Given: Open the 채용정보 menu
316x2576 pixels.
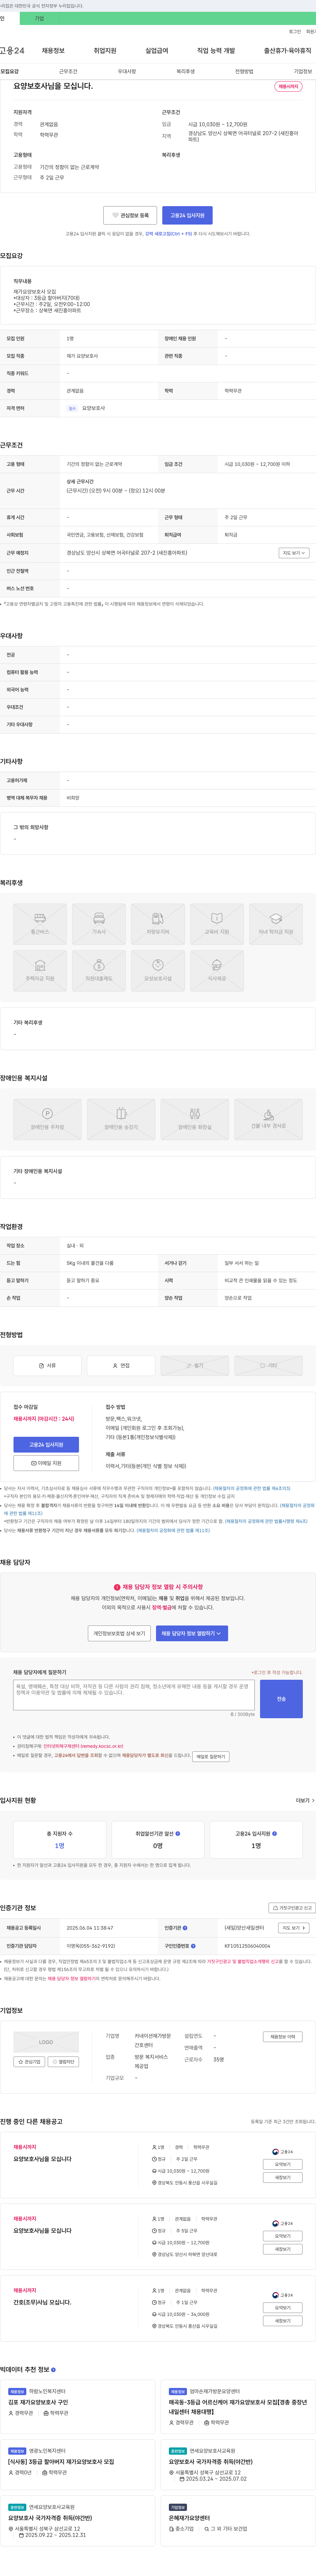Looking at the screenshot, I should [x=53, y=51].
